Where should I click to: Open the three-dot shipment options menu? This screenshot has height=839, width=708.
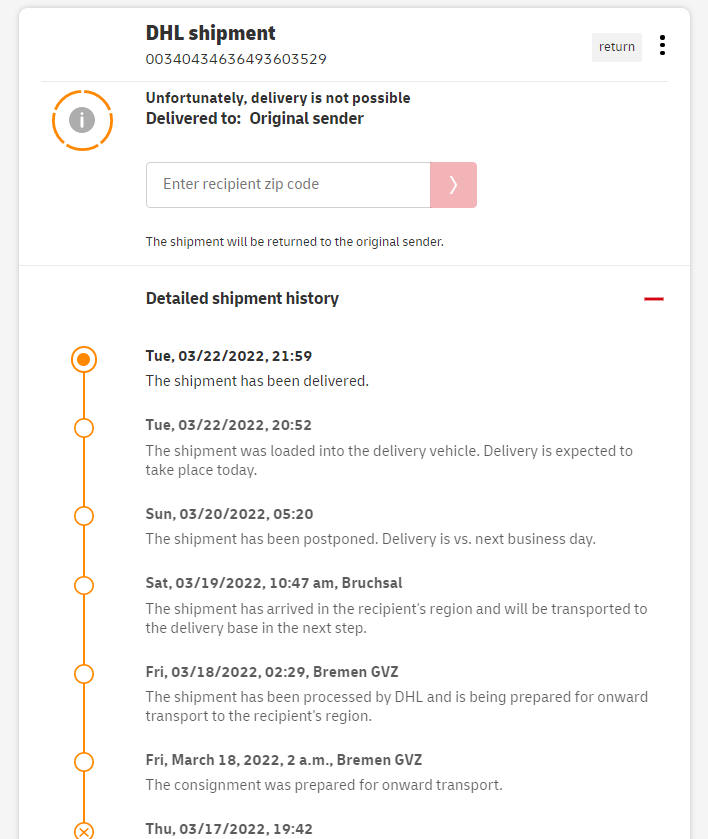(662, 46)
